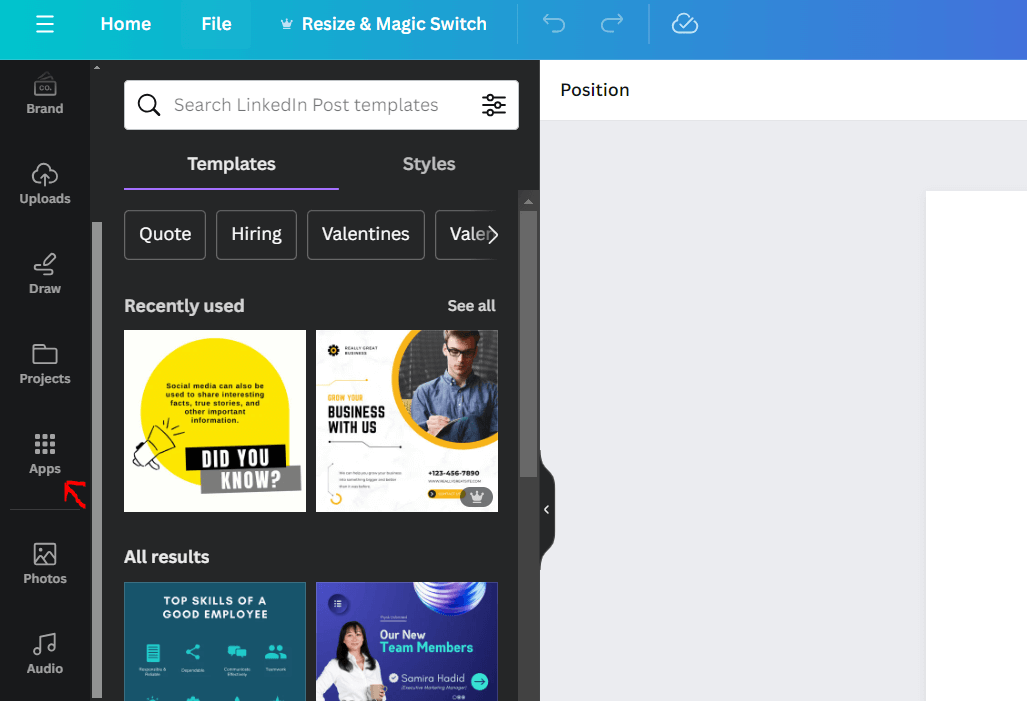Open the Photos panel
Viewport: 1027px width, 701px height.
tap(44, 562)
